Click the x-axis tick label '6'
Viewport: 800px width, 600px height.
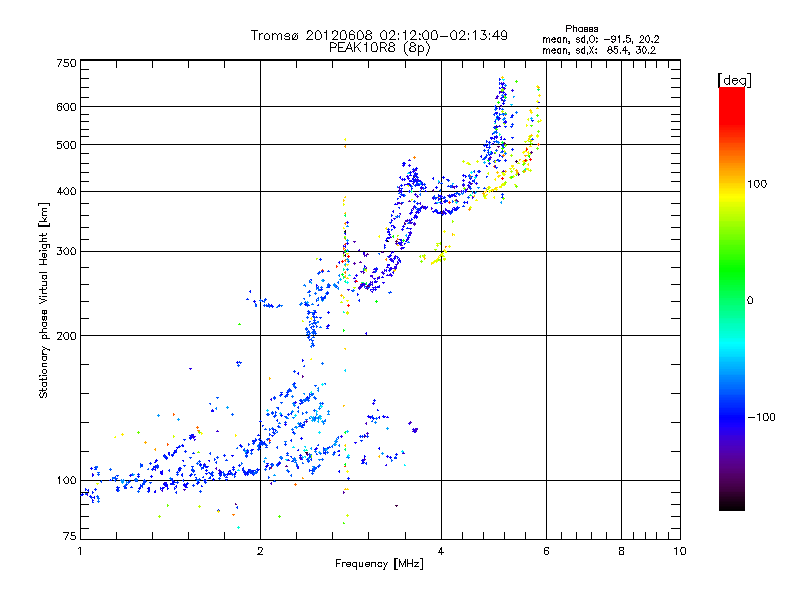[546, 551]
